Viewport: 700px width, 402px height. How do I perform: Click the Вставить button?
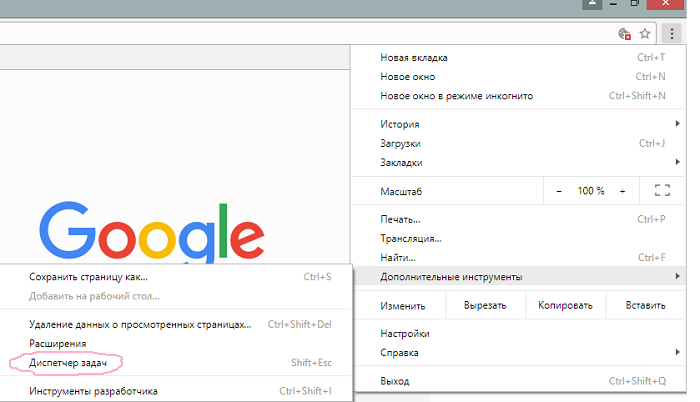click(x=645, y=306)
